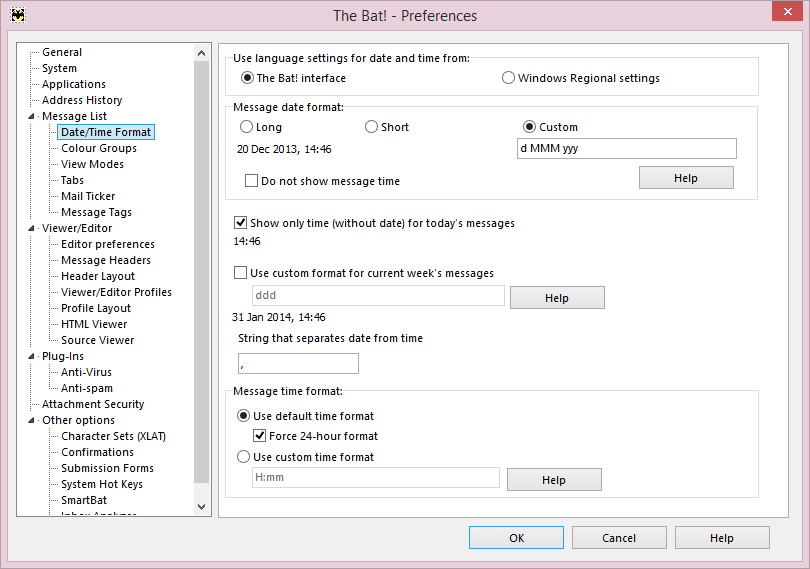Click the bottom Help button
The width and height of the screenshot is (810, 569).
(x=722, y=538)
